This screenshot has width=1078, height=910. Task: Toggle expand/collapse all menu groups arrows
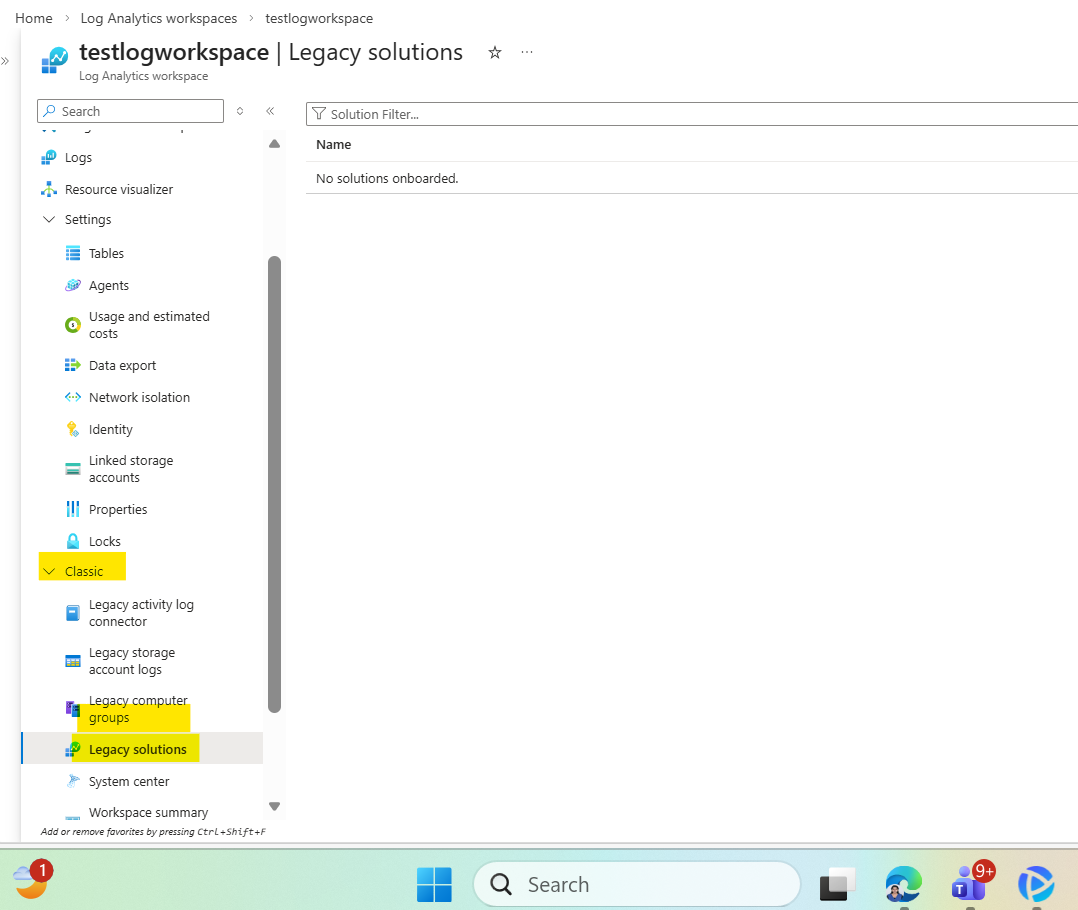(x=240, y=111)
